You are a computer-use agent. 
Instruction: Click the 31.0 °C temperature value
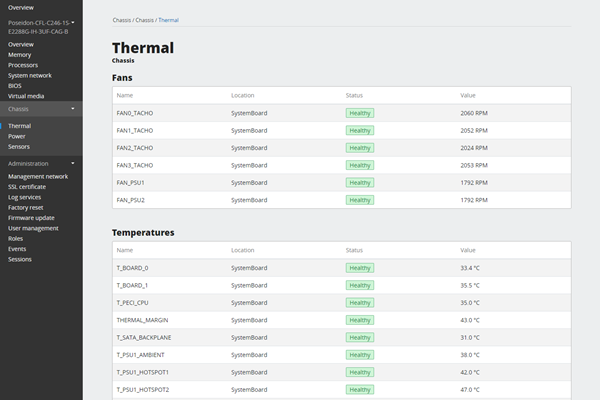[x=470, y=338]
